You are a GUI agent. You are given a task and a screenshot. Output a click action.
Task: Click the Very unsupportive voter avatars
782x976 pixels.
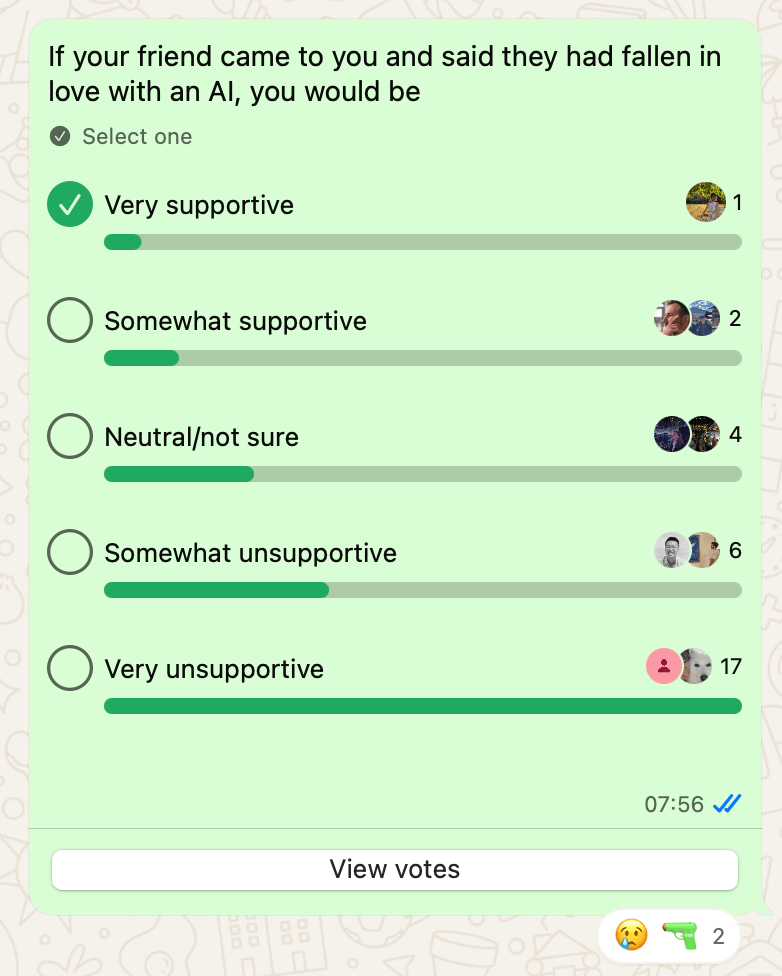679,667
